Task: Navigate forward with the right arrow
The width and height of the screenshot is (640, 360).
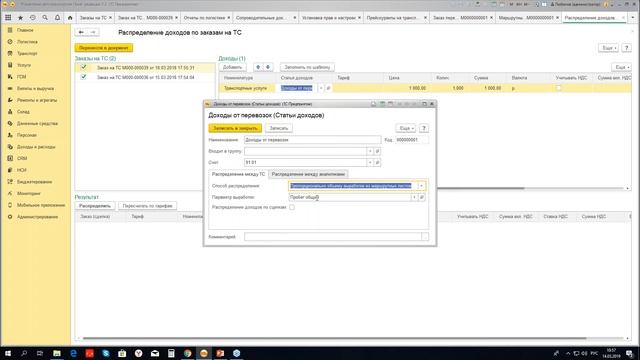Action: (93, 32)
